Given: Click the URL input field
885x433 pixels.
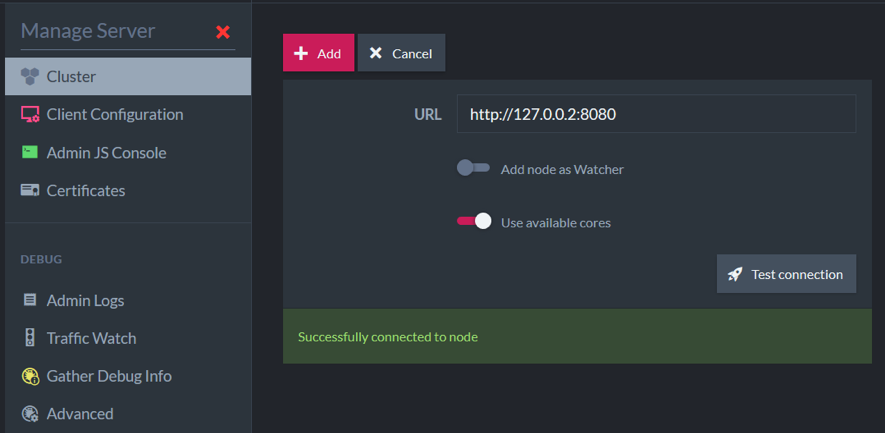Looking at the screenshot, I should coord(656,114).
